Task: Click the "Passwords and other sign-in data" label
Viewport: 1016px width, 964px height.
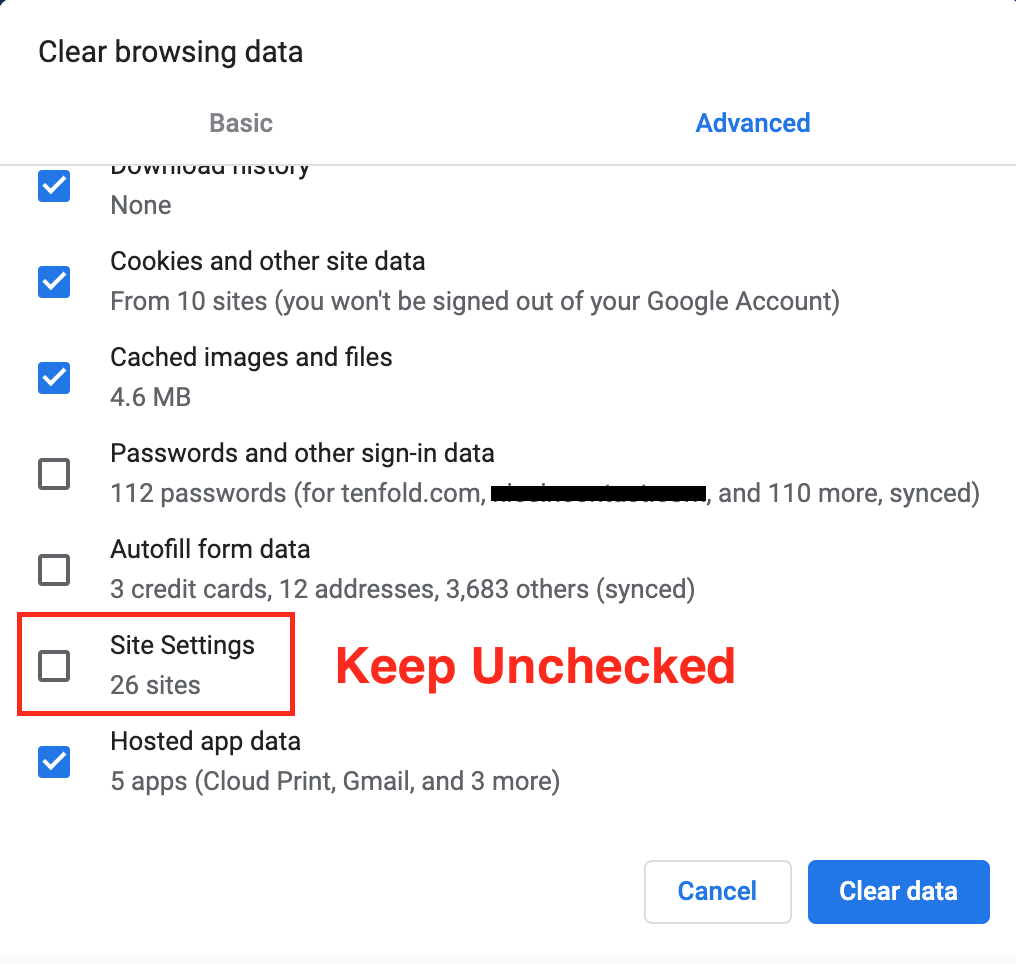Action: click(x=302, y=453)
